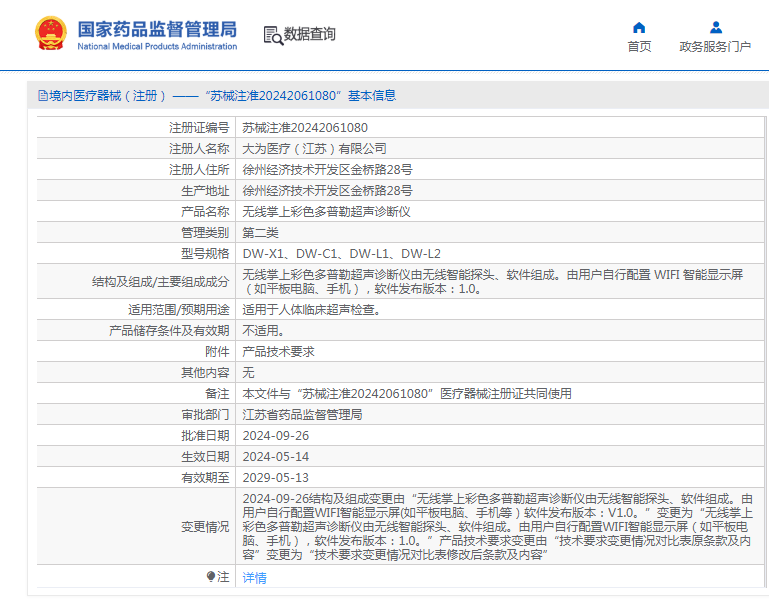This screenshot has height=599, width=769.
Task: Select registrant name 大为医疗（江苏）有限公司
Action: (x=314, y=149)
